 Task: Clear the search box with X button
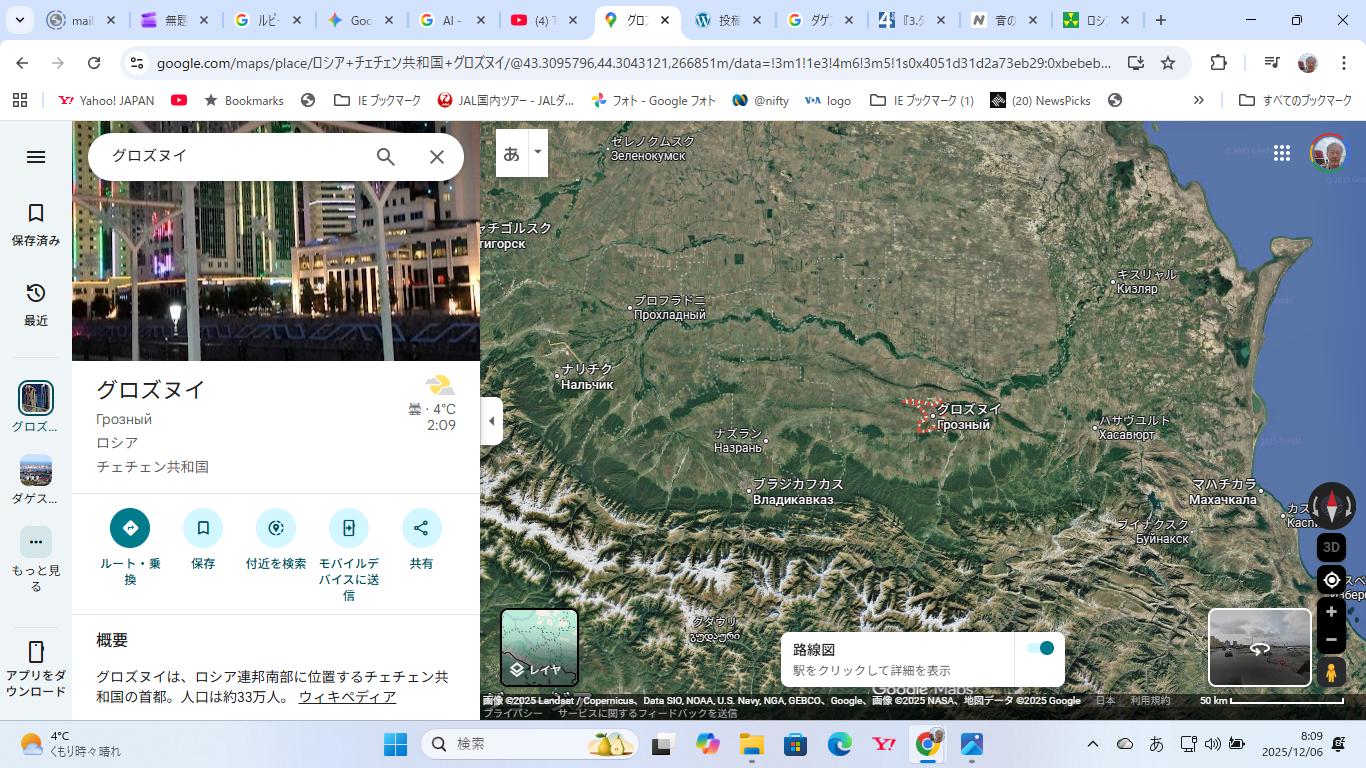(x=437, y=157)
